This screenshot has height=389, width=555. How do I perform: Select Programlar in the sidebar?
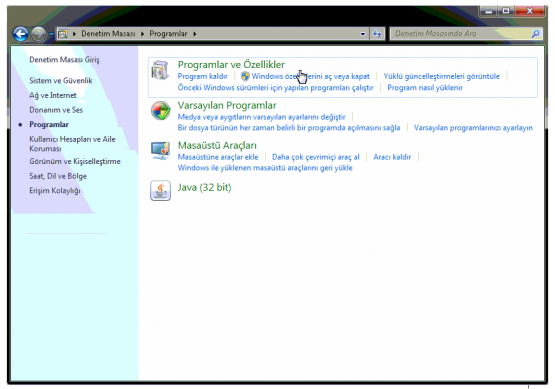[49, 125]
